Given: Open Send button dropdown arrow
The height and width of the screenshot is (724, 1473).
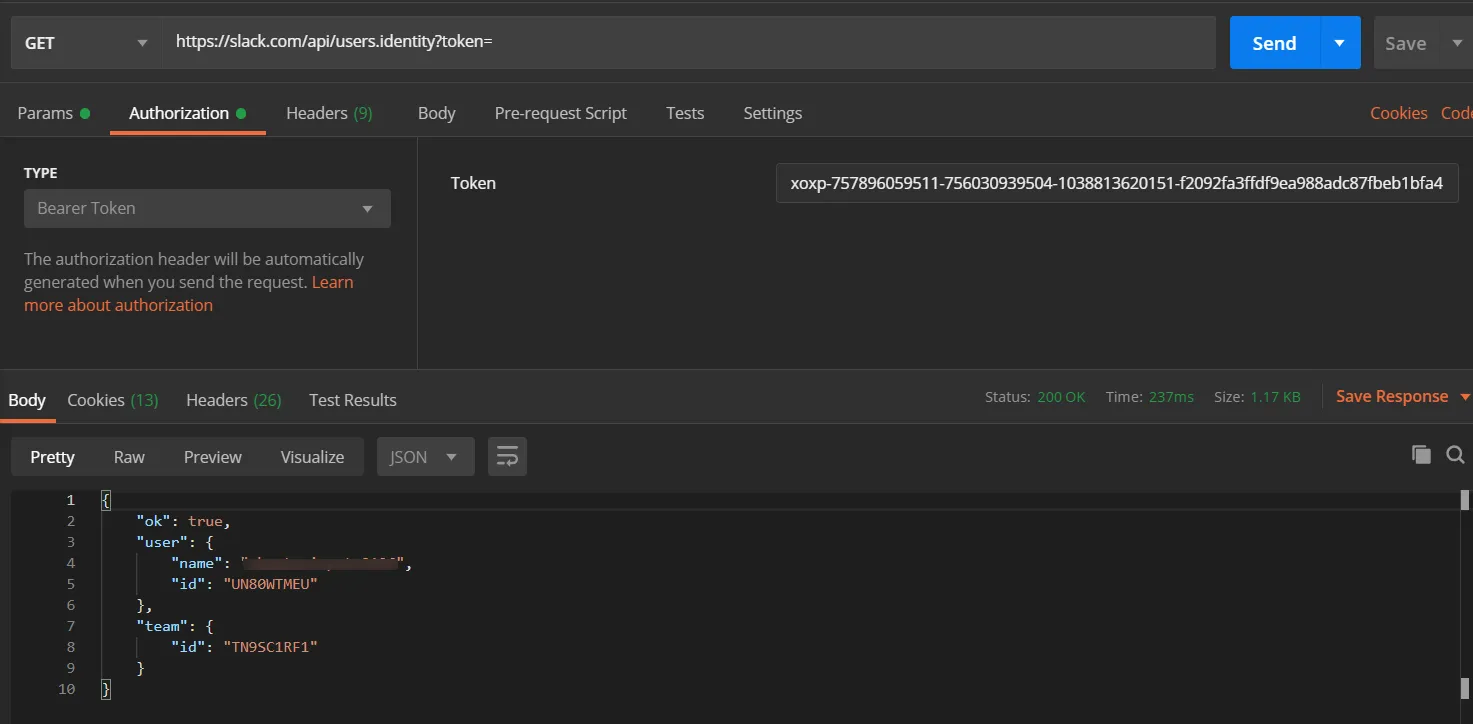Looking at the screenshot, I should coord(1340,43).
